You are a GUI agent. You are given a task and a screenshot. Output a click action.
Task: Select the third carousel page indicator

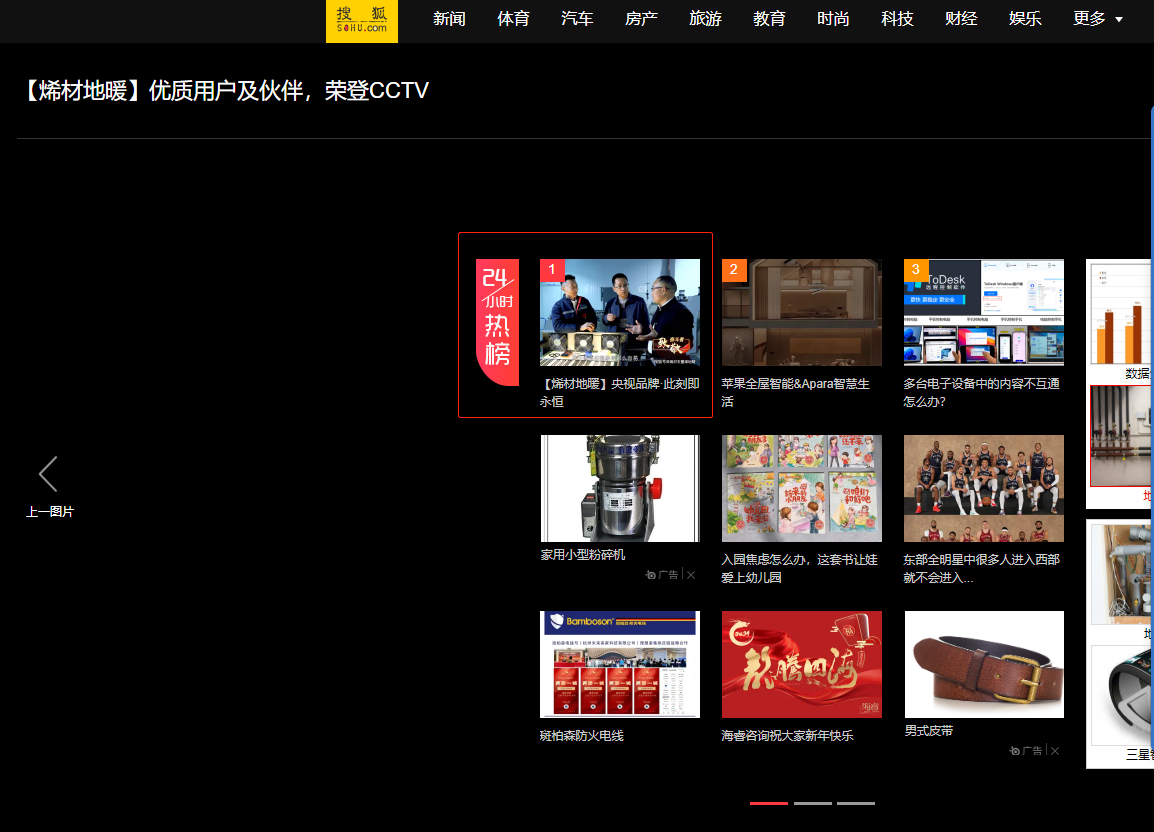click(856, 803)
